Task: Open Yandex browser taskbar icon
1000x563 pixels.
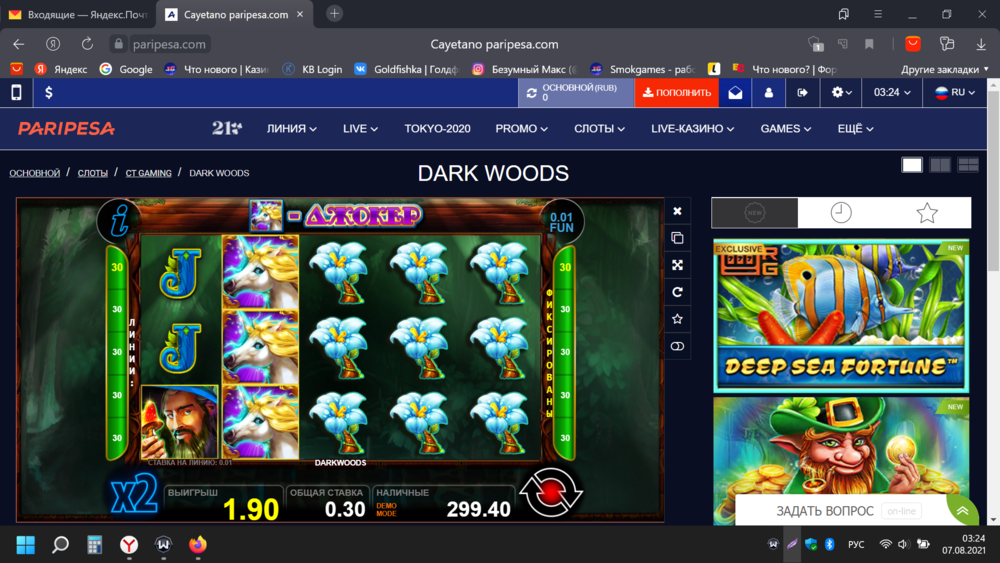Action: [129, 545]
